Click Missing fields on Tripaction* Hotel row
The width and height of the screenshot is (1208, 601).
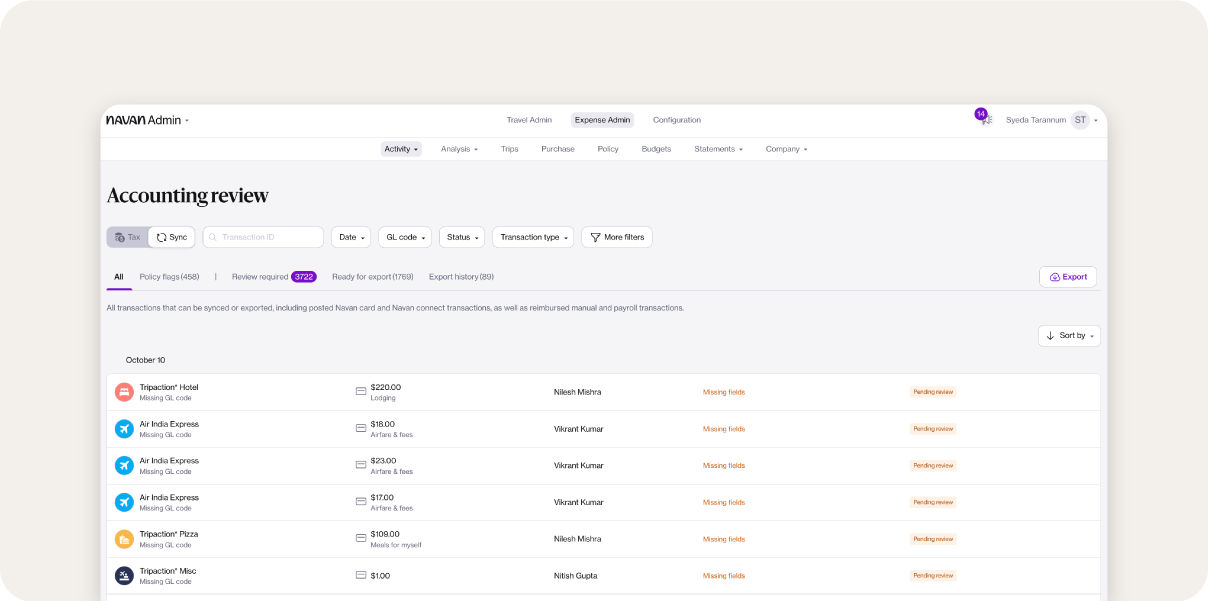[724, 392]
